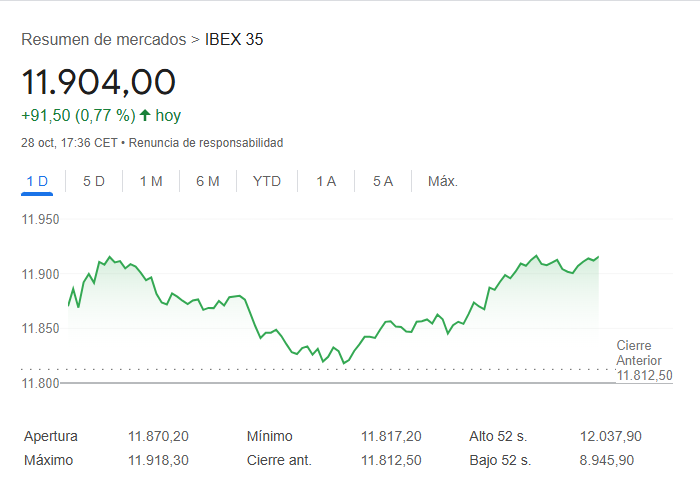Switch to 1 A yearly view
The image size is (700, 480).
326,181
